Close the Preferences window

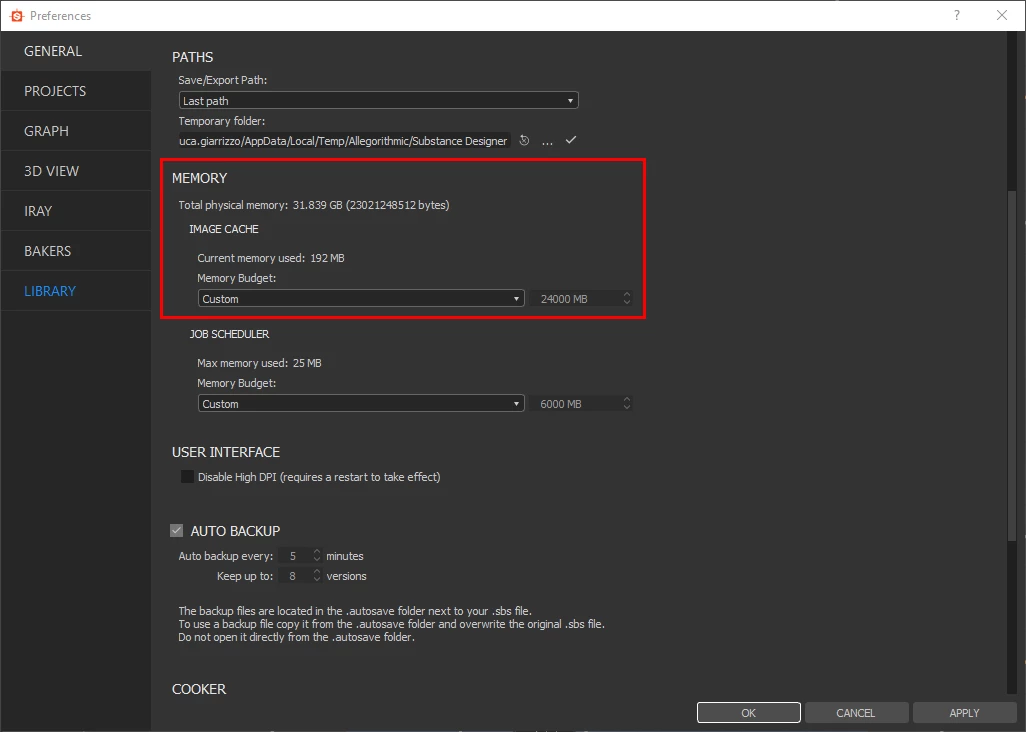(x=1002, y=15)
